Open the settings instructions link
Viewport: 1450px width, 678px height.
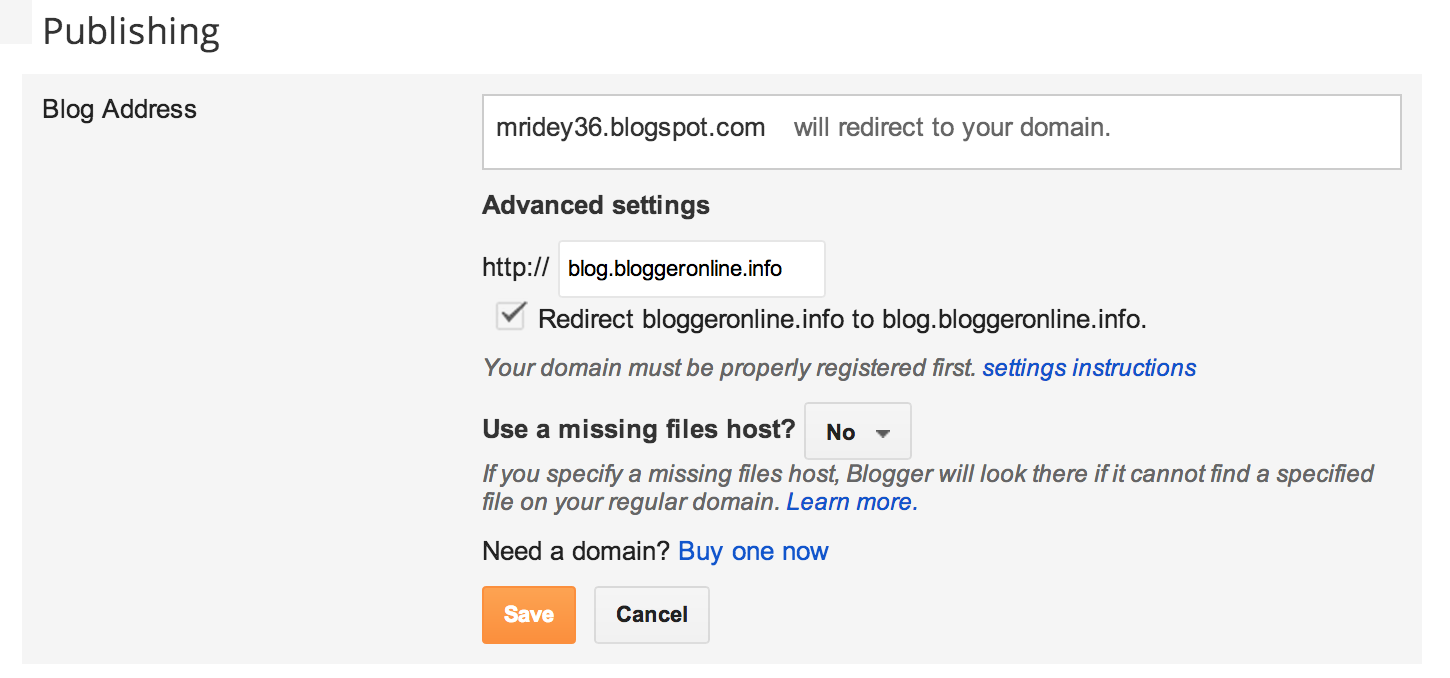pyautogui.click(x=1089, y=368)
